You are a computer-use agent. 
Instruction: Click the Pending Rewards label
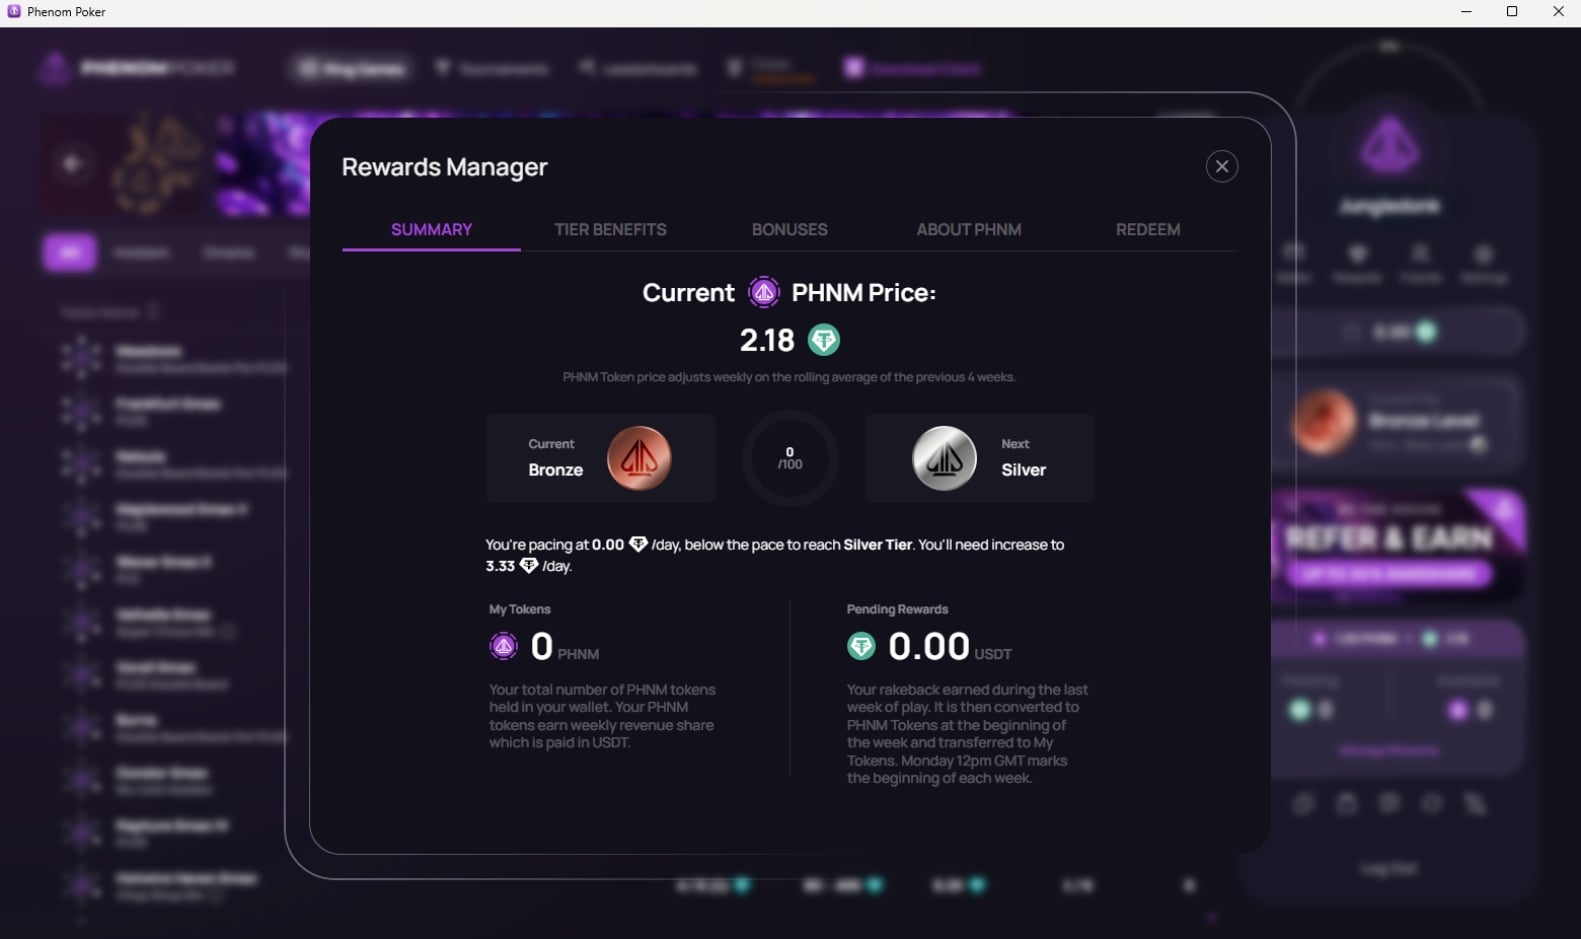[897, 609]
